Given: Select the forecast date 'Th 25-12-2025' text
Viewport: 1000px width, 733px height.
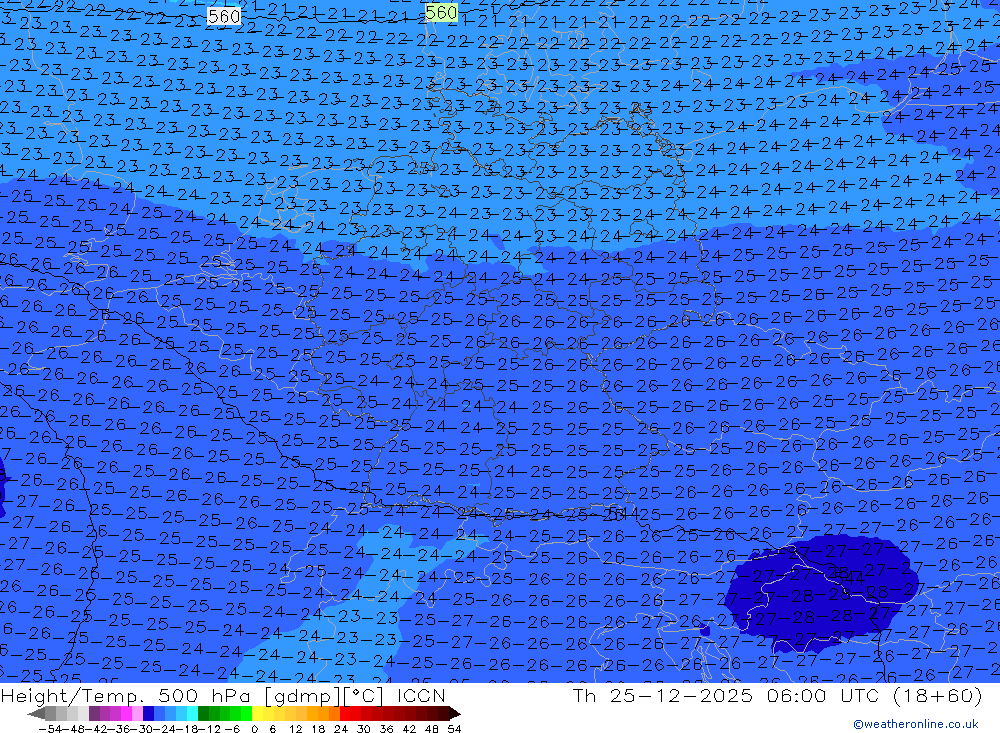Looking at the screenshot, I should coord(663,695).
